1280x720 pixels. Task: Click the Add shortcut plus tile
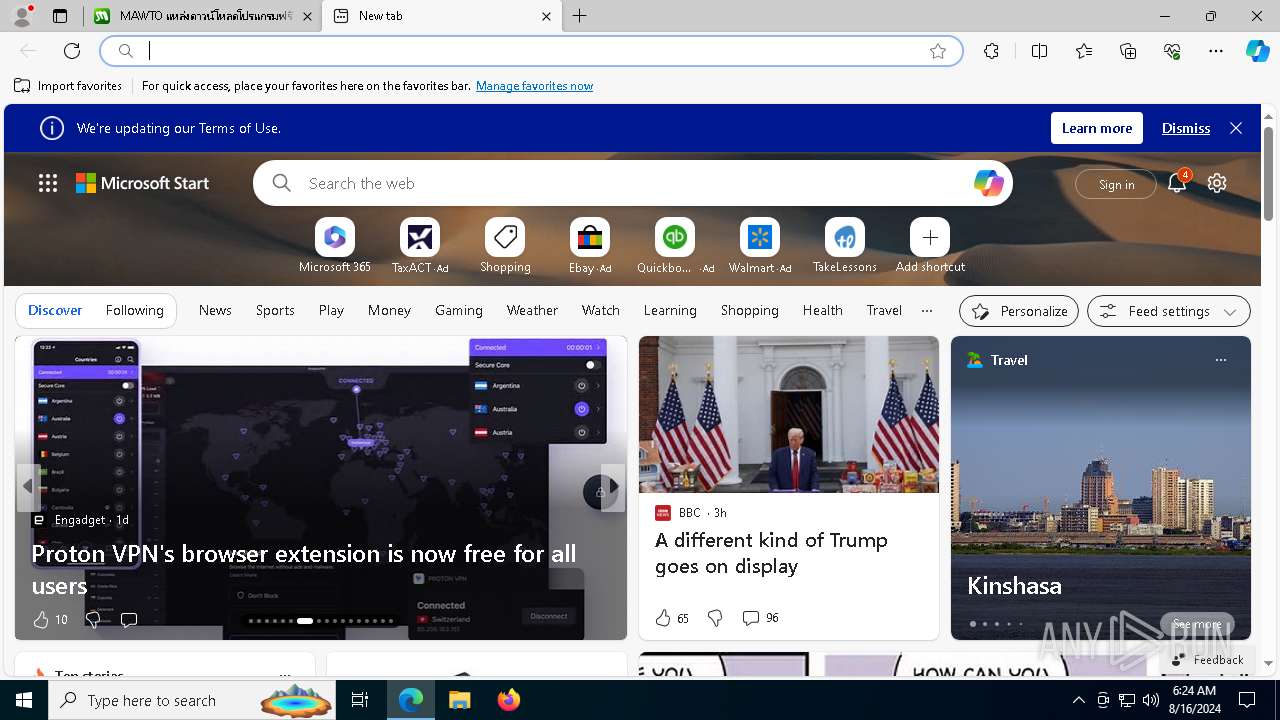click(930, 246)
